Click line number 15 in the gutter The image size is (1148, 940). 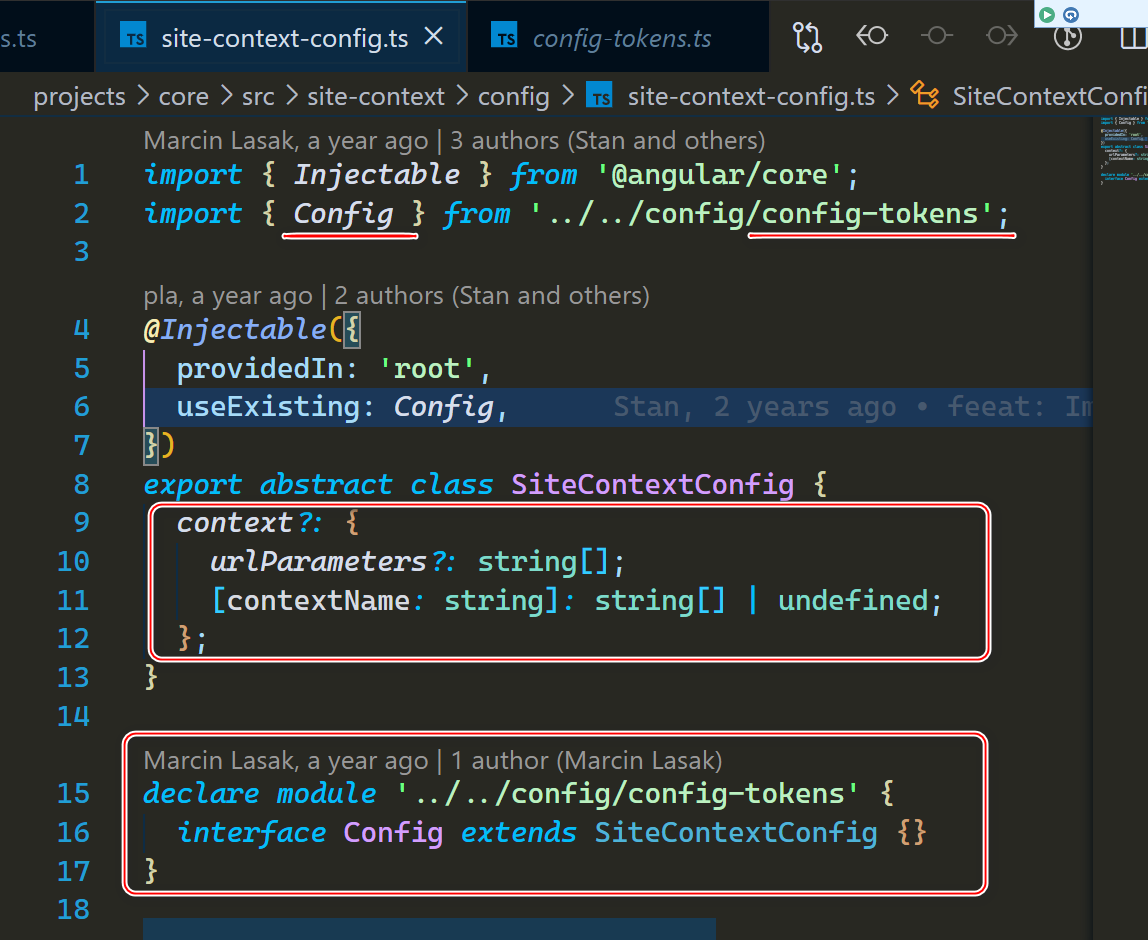pyautogui.click(x=73, y=794)
